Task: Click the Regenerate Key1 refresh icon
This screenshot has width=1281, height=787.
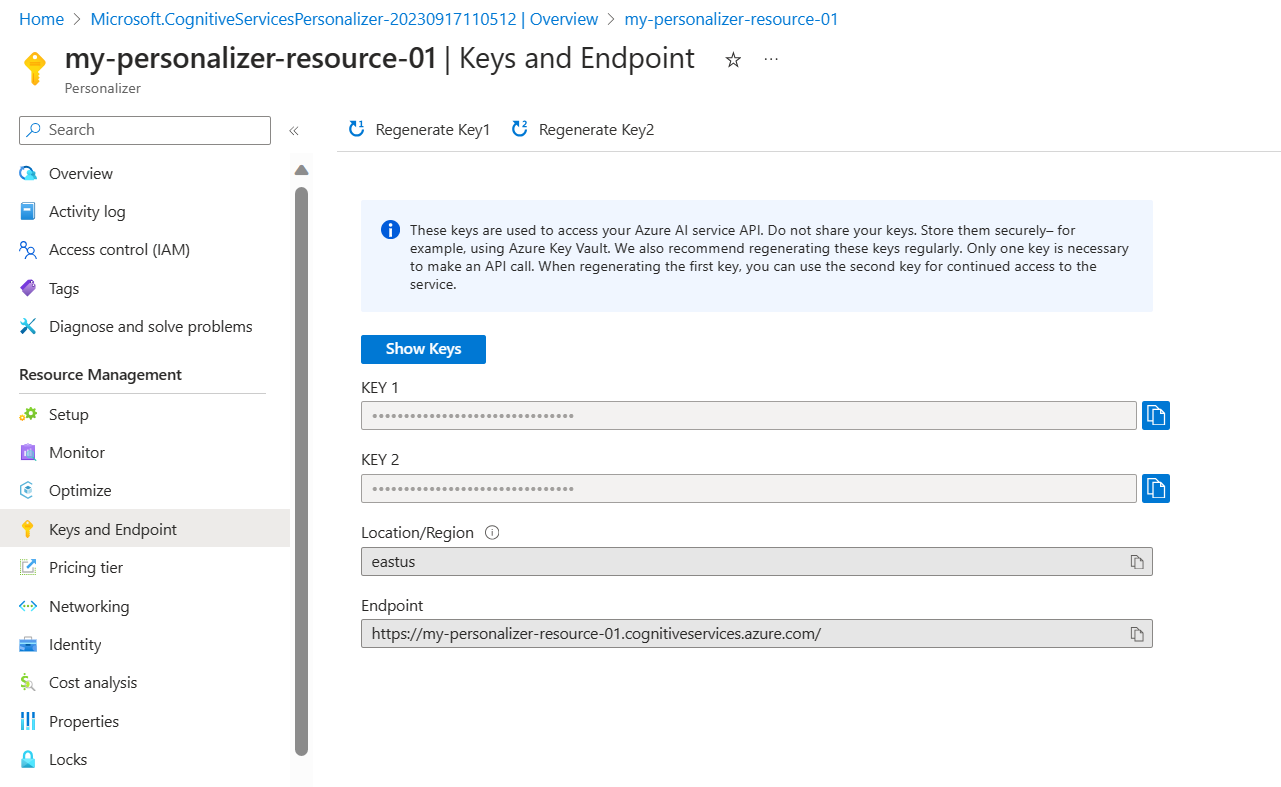Action: (x=356, y=129)
